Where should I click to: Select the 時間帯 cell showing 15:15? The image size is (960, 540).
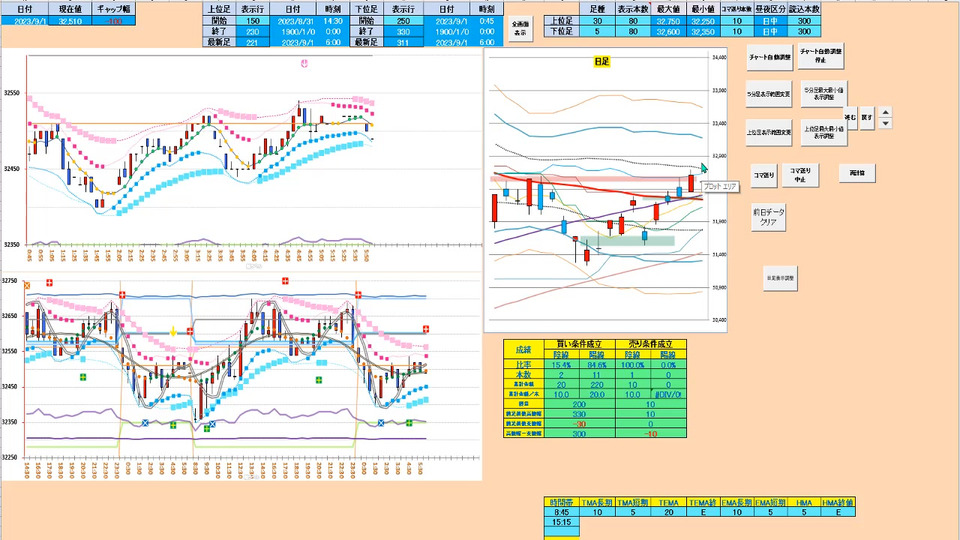click(561, 522)
